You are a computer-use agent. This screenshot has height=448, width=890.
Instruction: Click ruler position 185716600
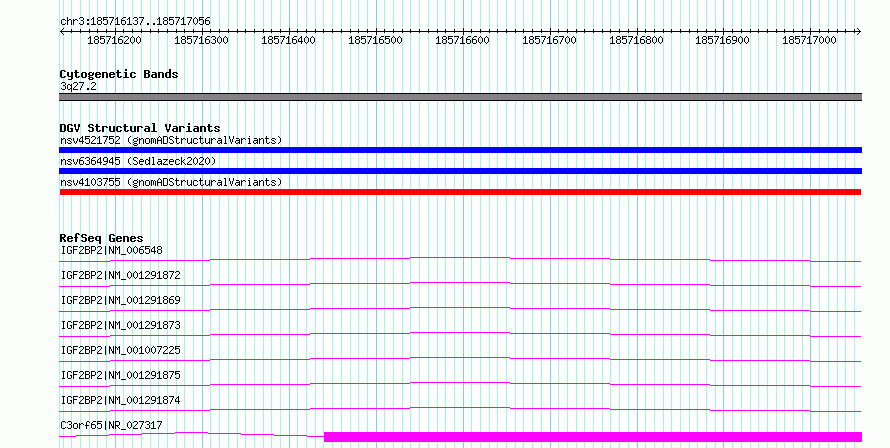coord(462,40)
